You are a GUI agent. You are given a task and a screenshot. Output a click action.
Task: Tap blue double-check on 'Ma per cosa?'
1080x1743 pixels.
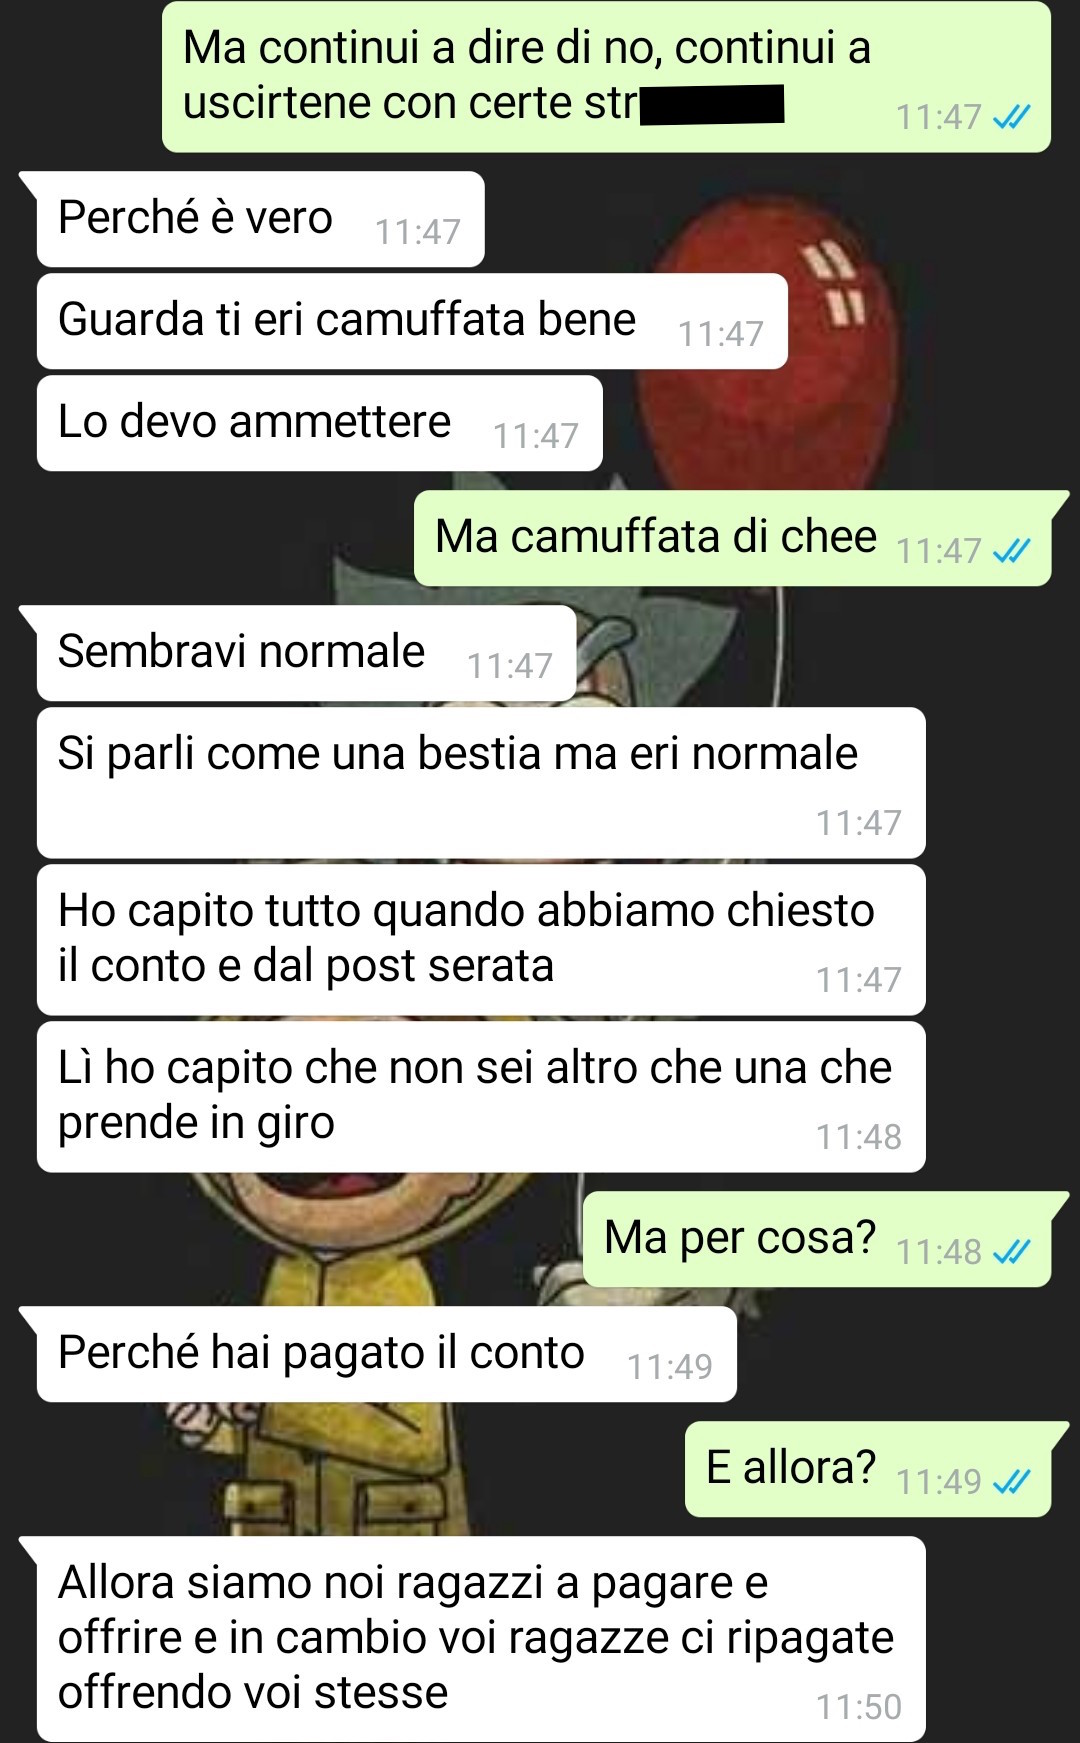click(1011, 1252)
